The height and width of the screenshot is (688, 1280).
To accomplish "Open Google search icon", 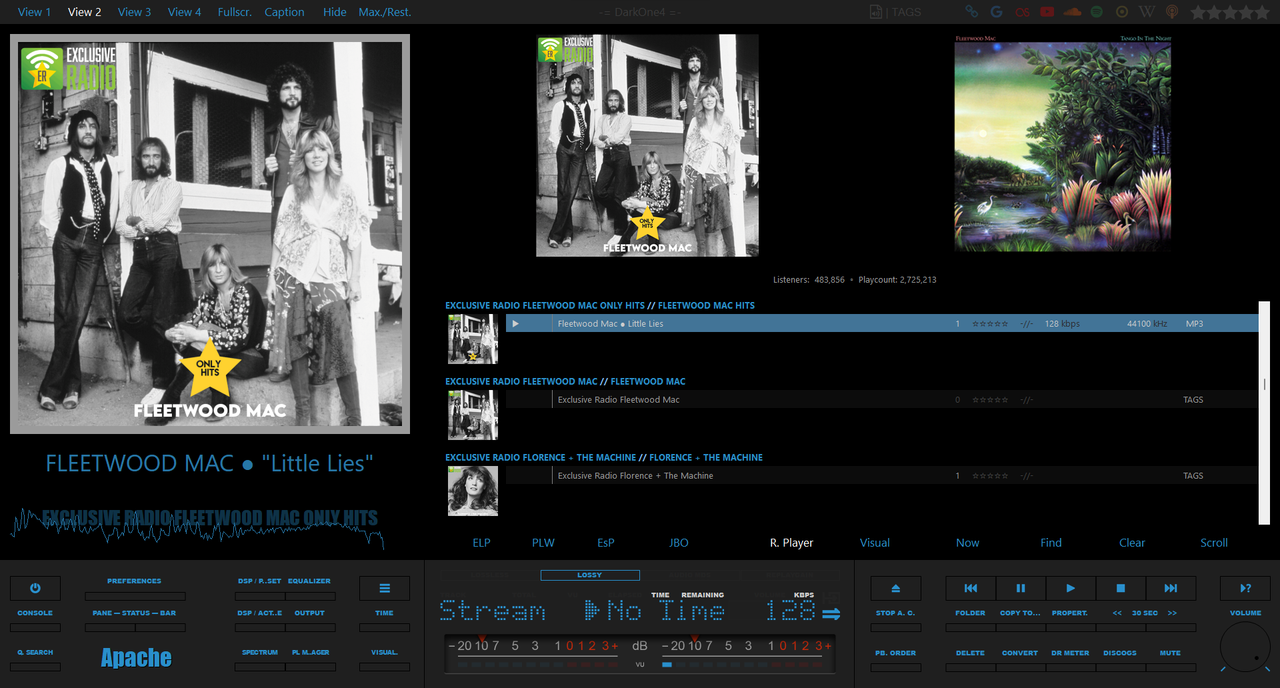I will tap(996, 12).
